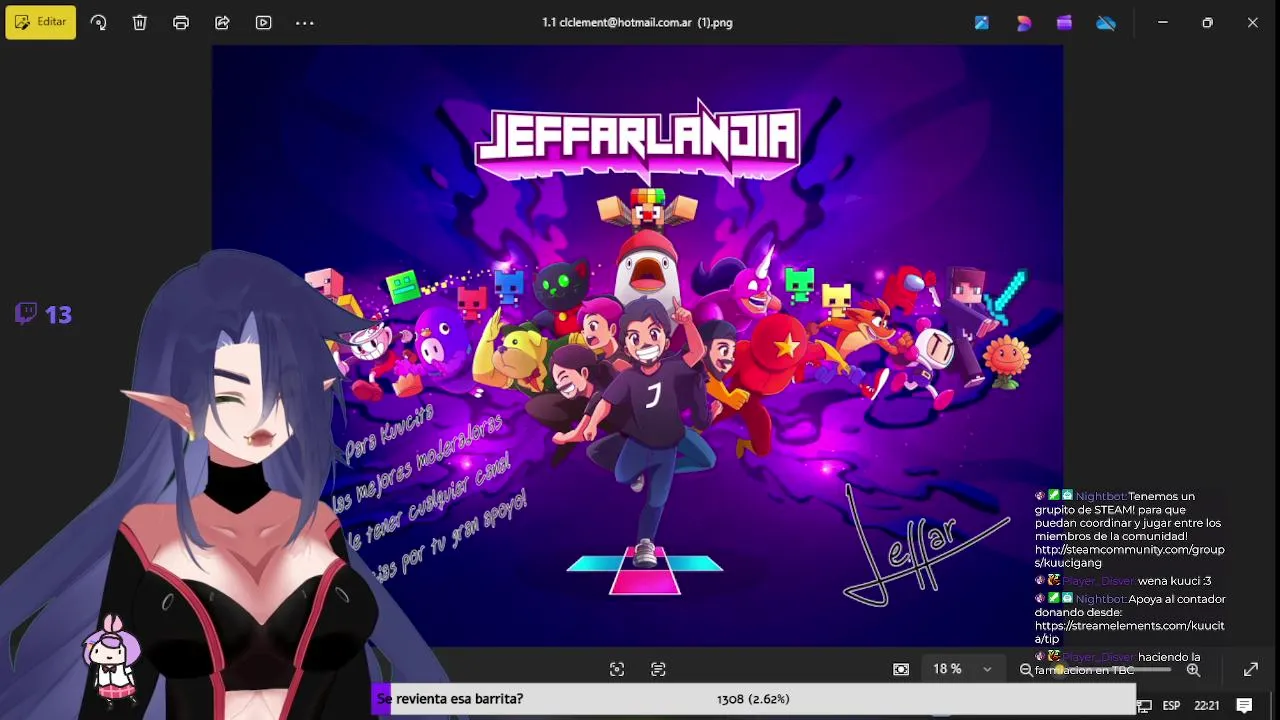This screenshot has width=1280, height=720.
Task: Print the image with the printer icon
Action: pos(181,22)
